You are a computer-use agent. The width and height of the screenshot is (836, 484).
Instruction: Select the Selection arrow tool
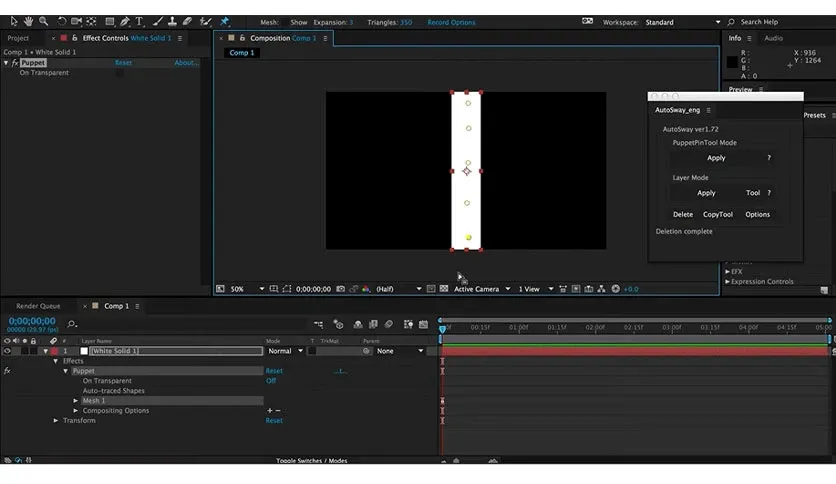click(14, 21)
